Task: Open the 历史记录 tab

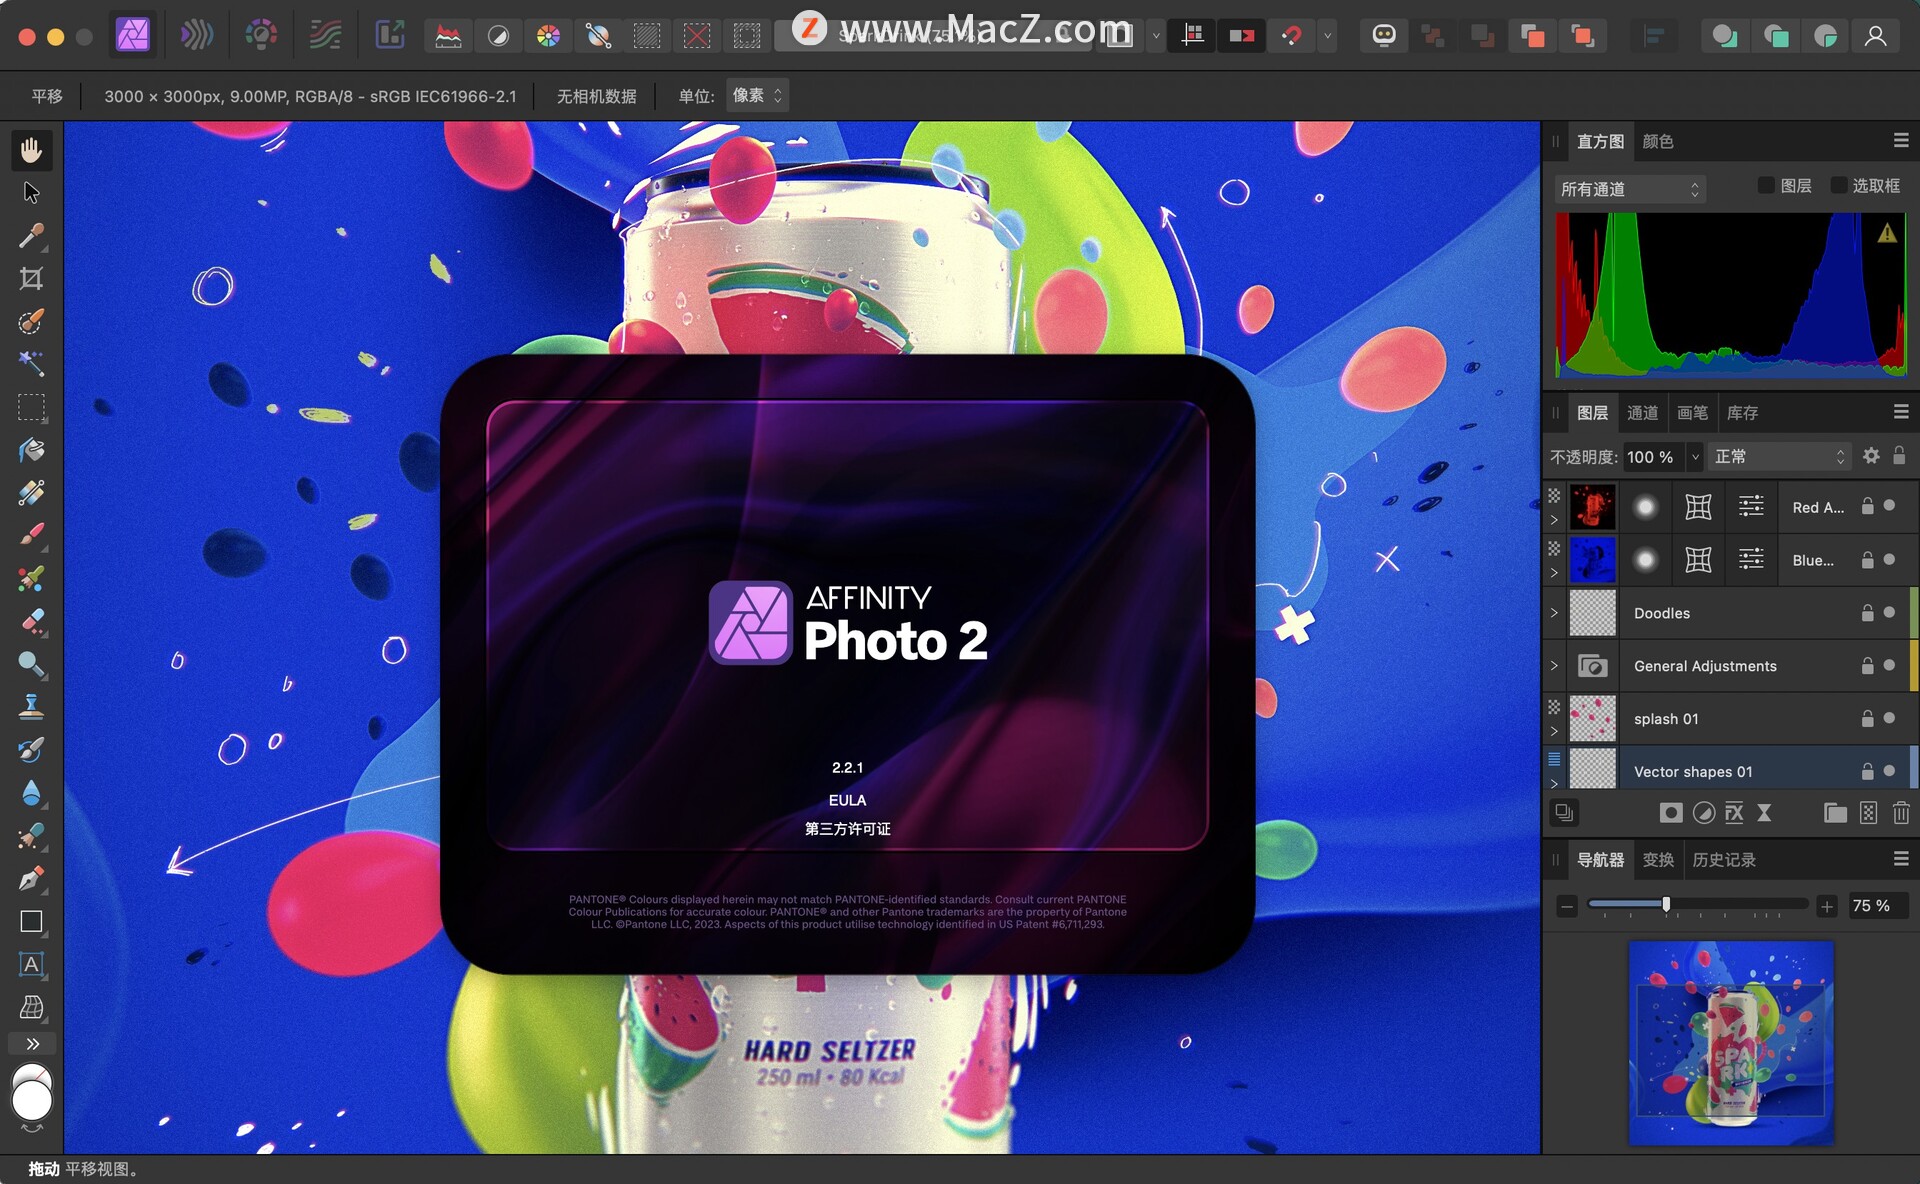Action: 1723,860
